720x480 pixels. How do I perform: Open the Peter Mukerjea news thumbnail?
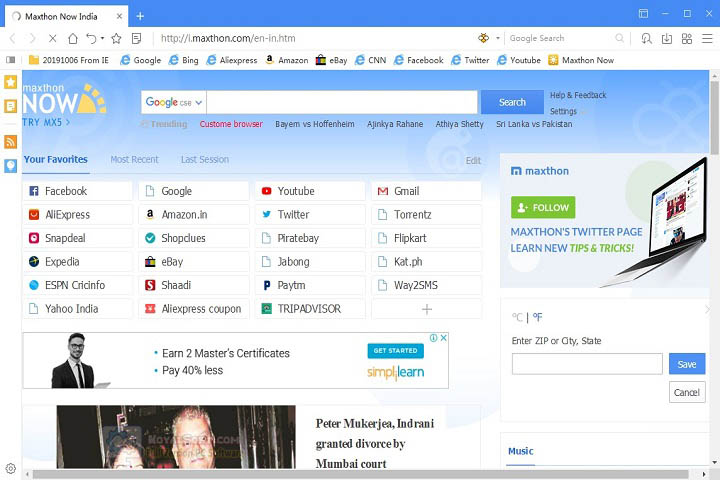click(176, 437)
